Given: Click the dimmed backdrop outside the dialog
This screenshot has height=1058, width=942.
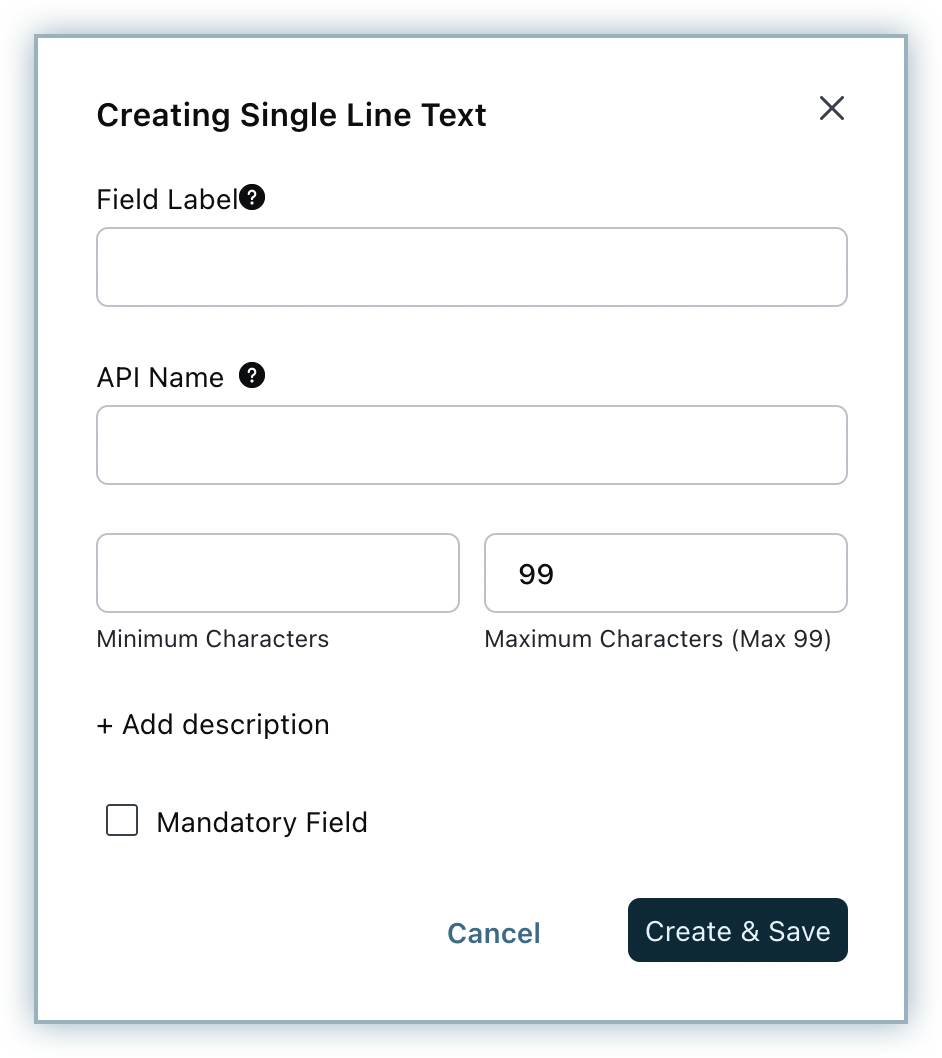Looking at the screenshot, I should [18, 500].
